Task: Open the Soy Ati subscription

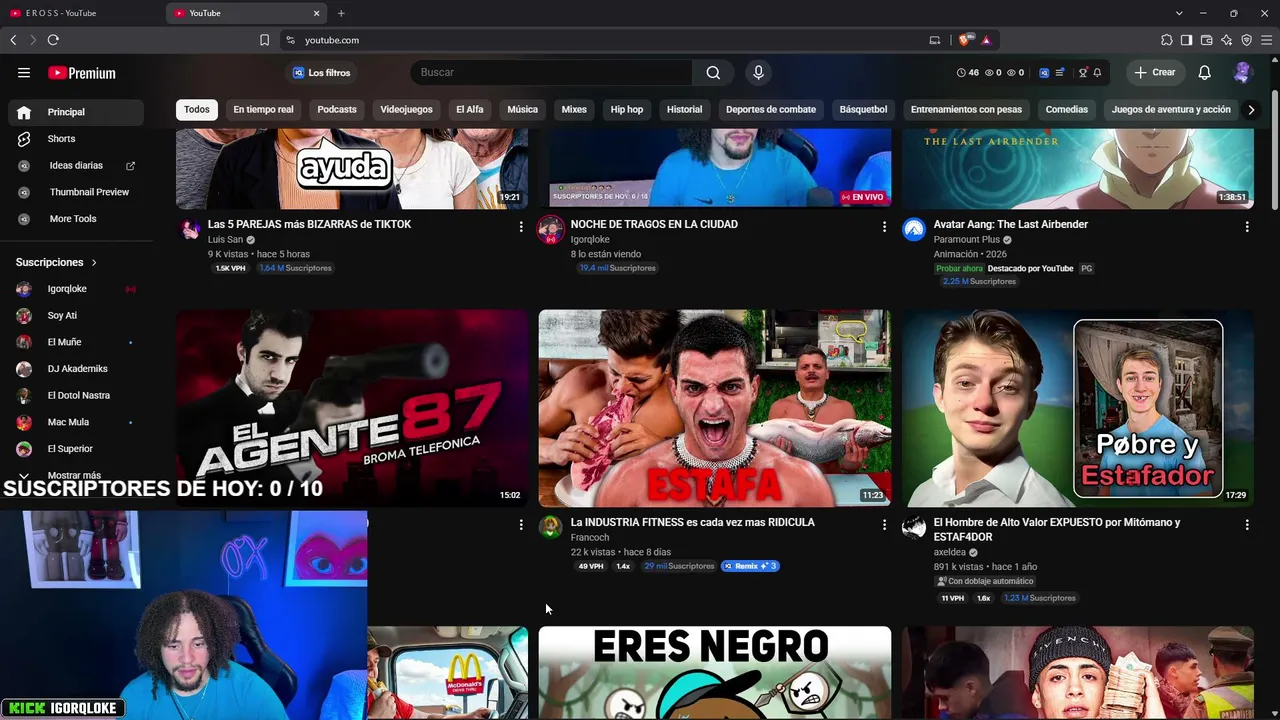Action: [76, 316]
